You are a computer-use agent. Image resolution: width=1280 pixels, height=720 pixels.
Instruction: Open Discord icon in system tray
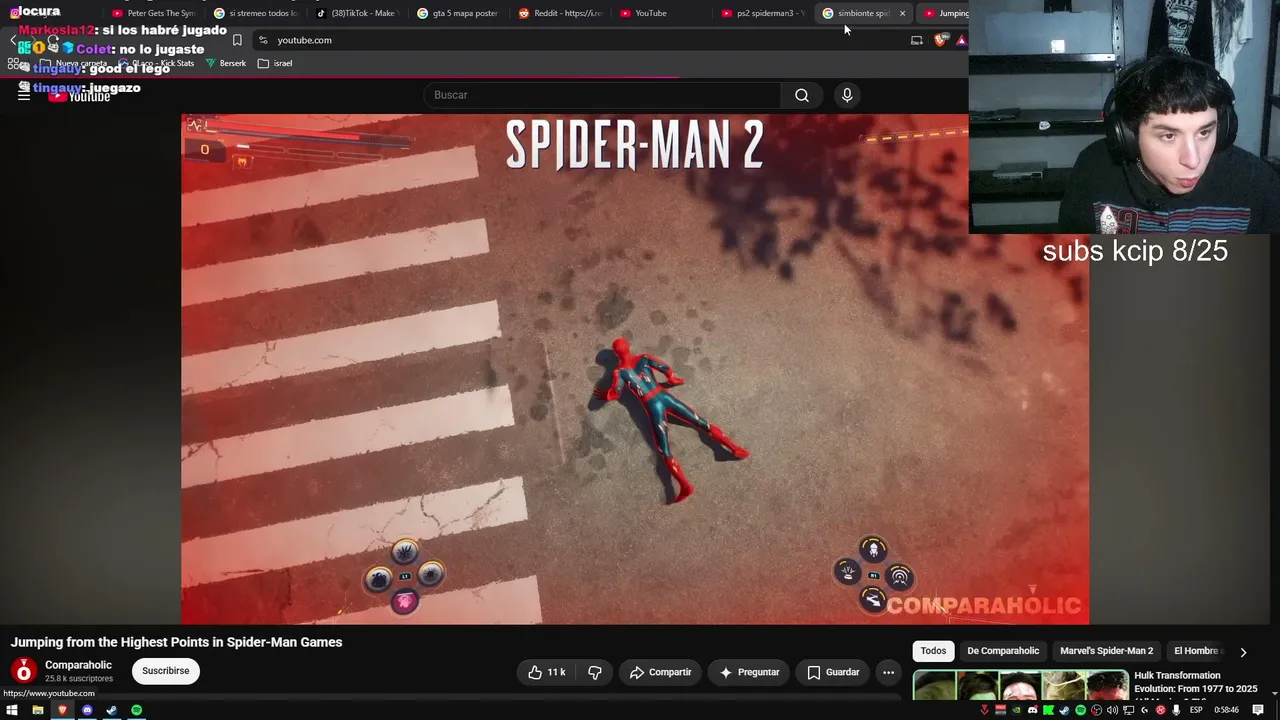pyautogui.click(x=1032, y=710)
